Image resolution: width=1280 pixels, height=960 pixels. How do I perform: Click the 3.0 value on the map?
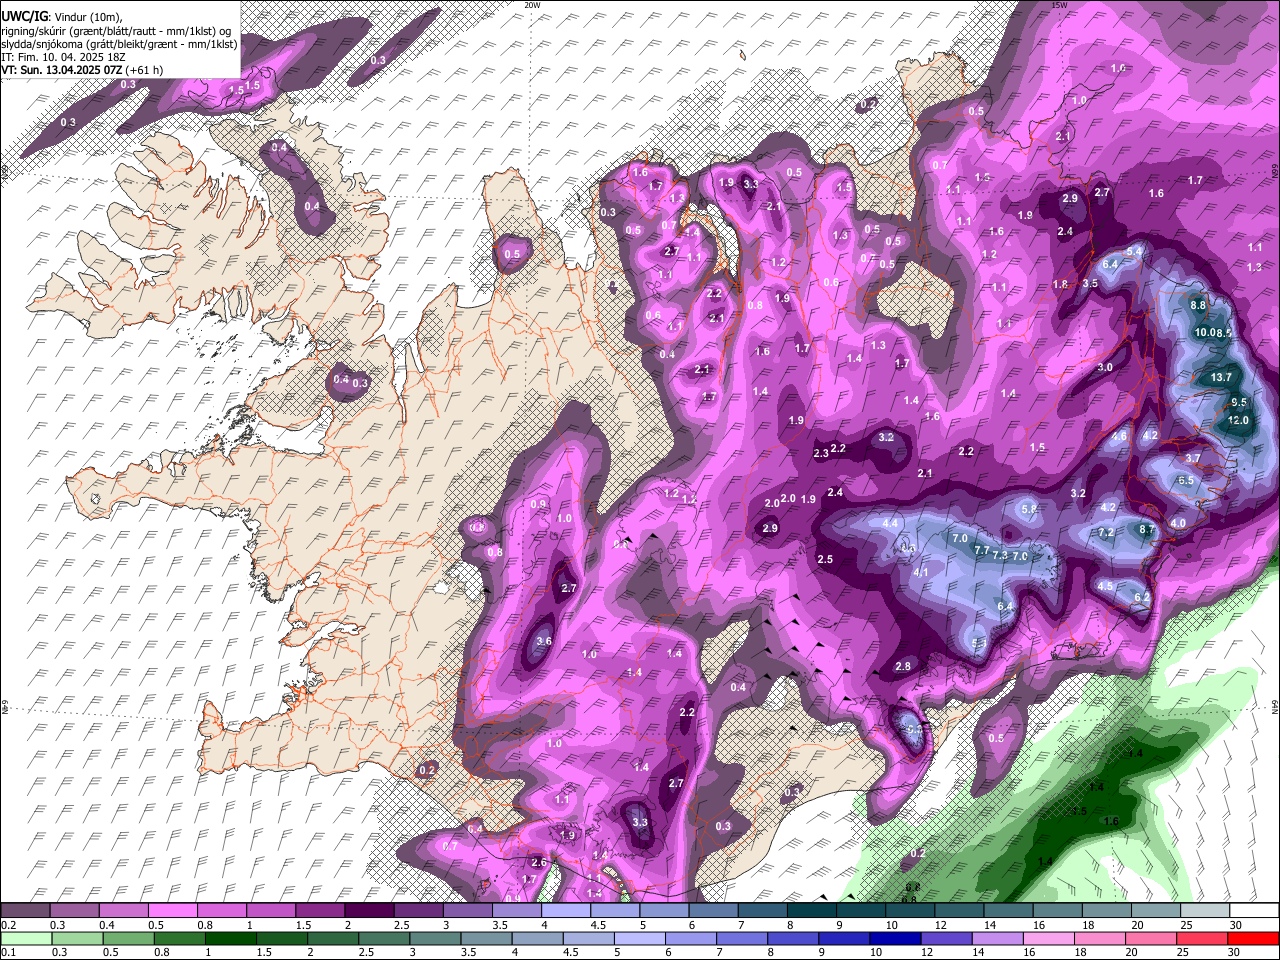click(1105, 368)
